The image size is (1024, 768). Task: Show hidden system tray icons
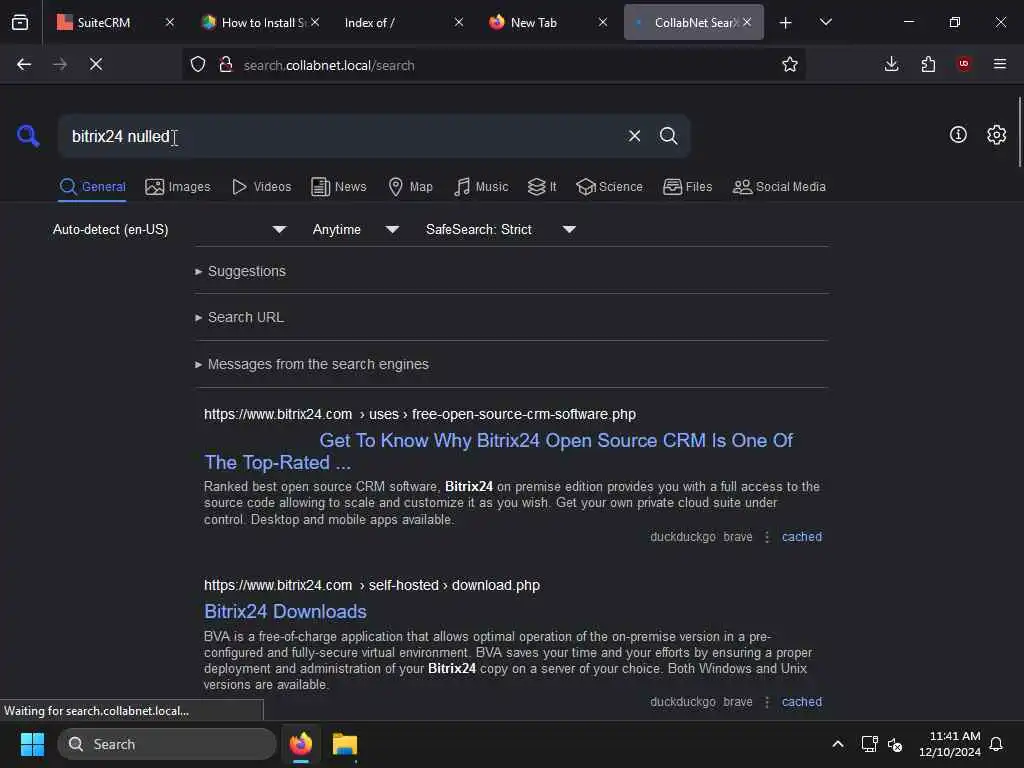coord(838,744)
